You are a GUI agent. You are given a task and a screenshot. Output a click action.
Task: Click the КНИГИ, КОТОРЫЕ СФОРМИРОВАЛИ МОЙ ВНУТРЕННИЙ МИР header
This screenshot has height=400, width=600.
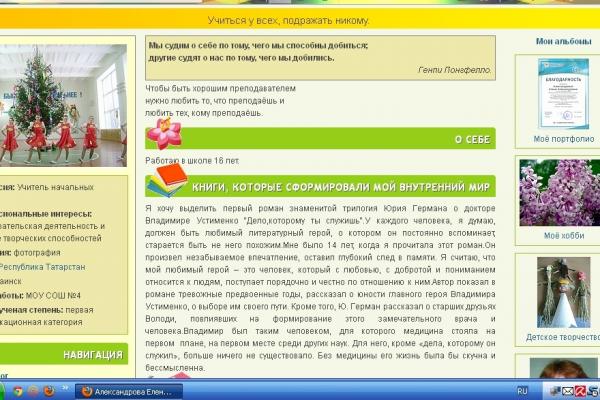click(320, 186)
